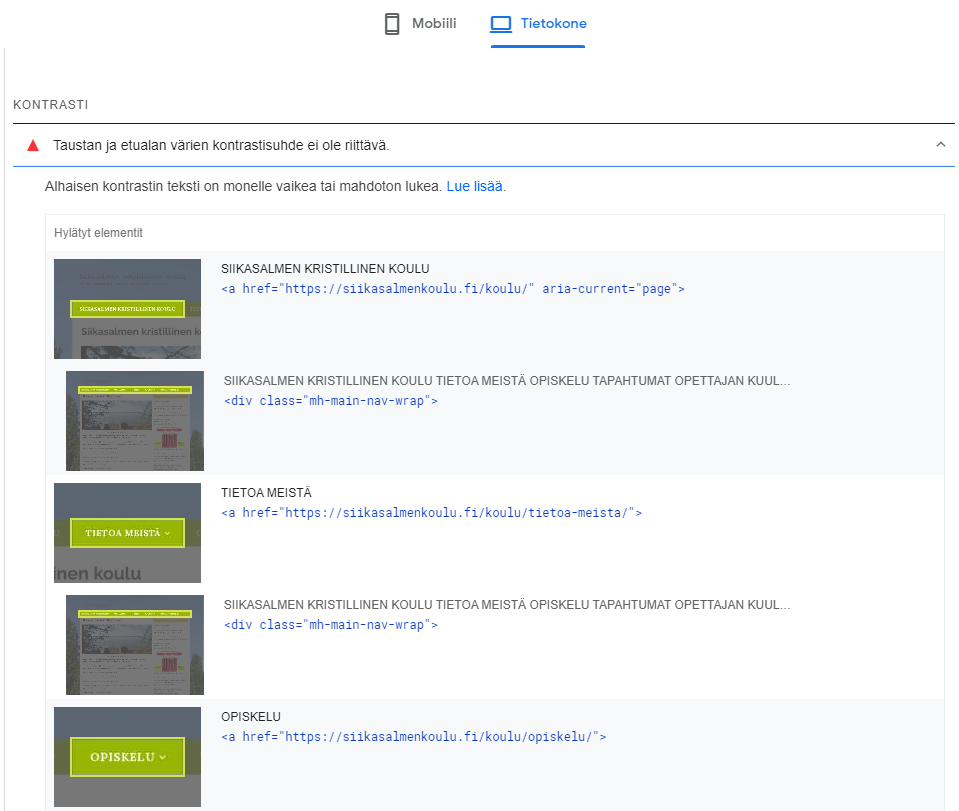Click the KONTRASTI section heading
Image resolution: width=959 pixels, height=811 pixels.
51,105
